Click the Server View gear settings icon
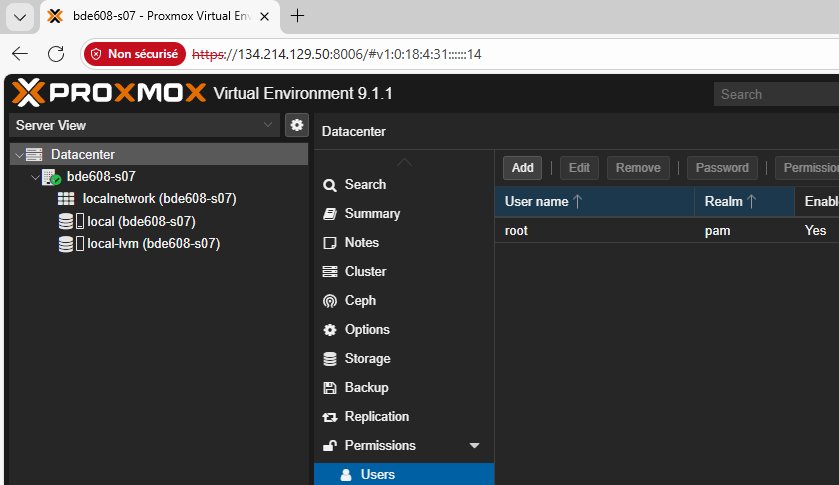Viewport: 839px width, 485px height. point(296,125)
